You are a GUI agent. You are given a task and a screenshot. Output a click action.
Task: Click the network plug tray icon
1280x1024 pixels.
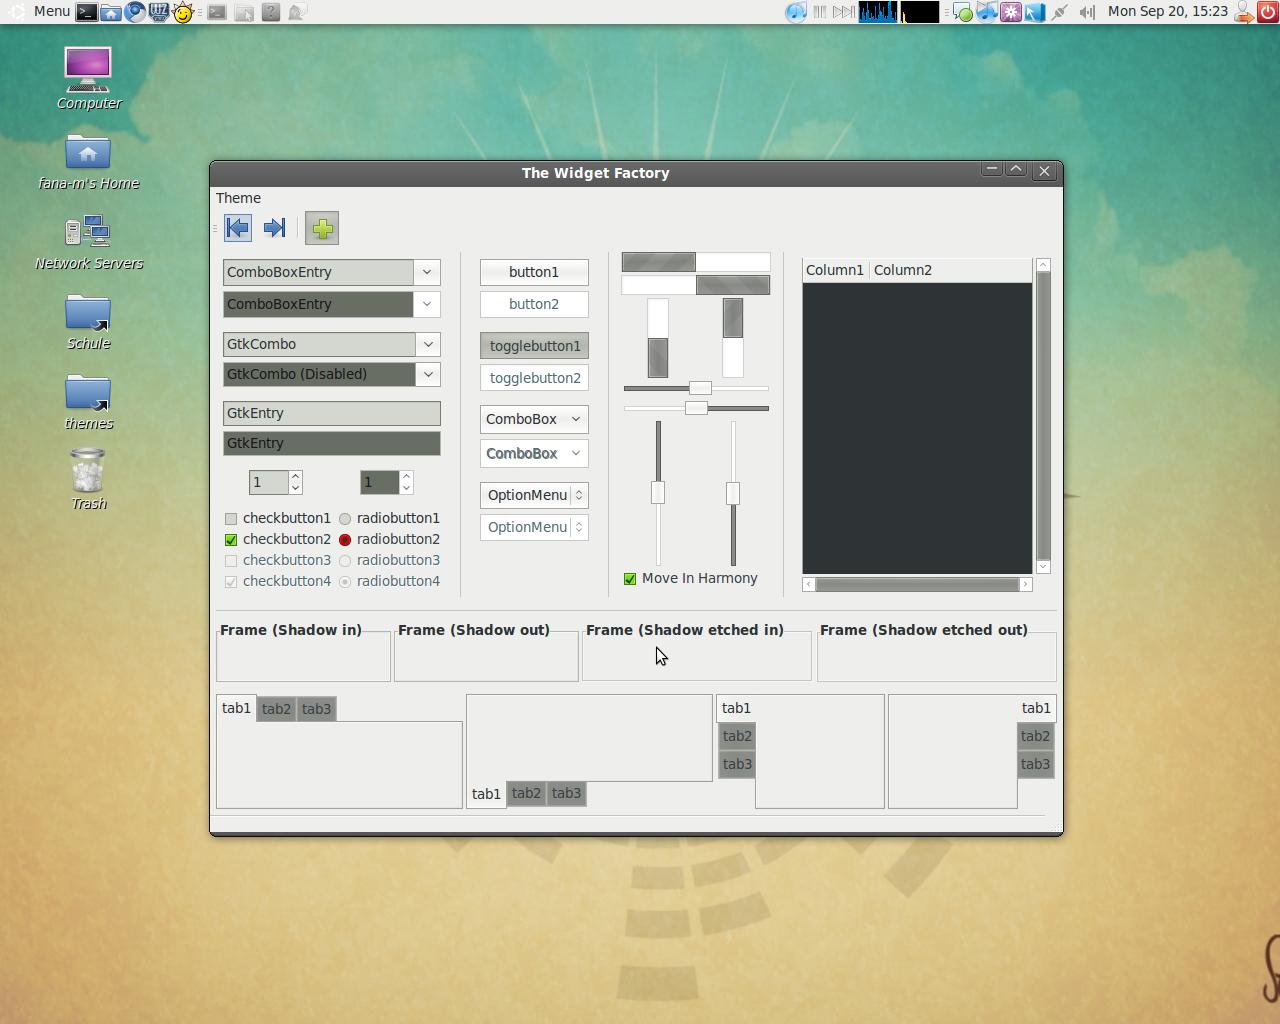coord(1060,12)
